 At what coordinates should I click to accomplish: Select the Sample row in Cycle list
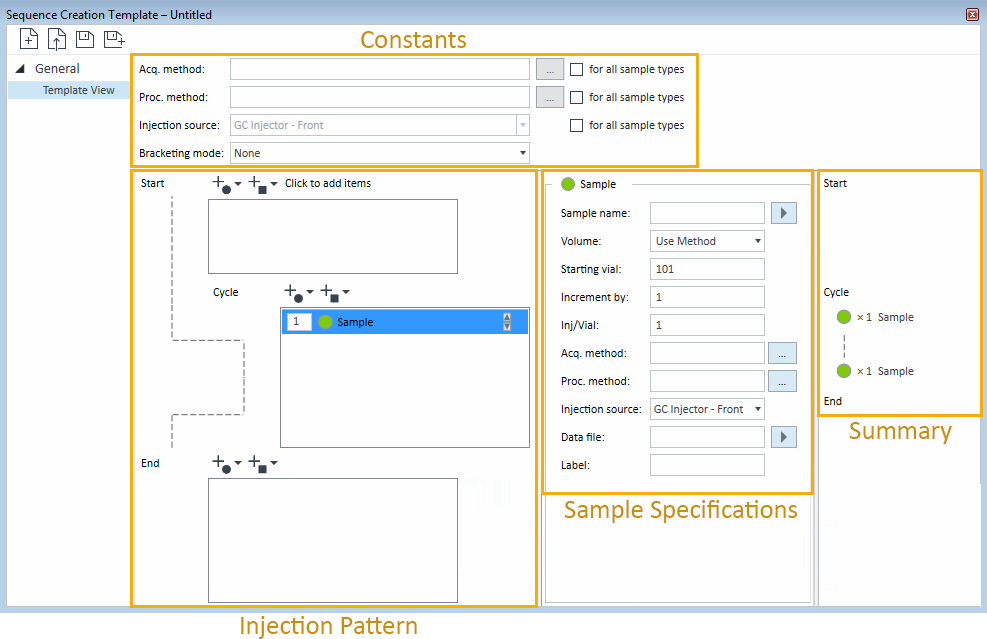(405, 322)
